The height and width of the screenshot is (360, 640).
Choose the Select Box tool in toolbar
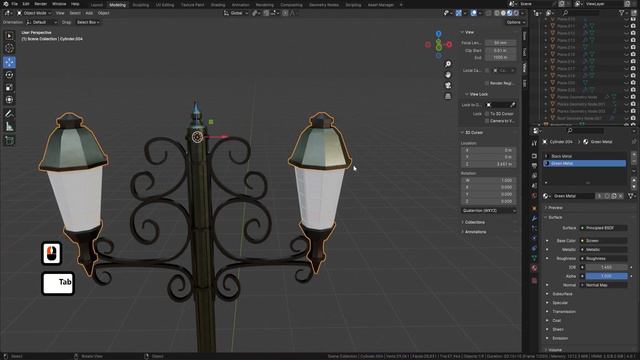(x=9, y=36)
